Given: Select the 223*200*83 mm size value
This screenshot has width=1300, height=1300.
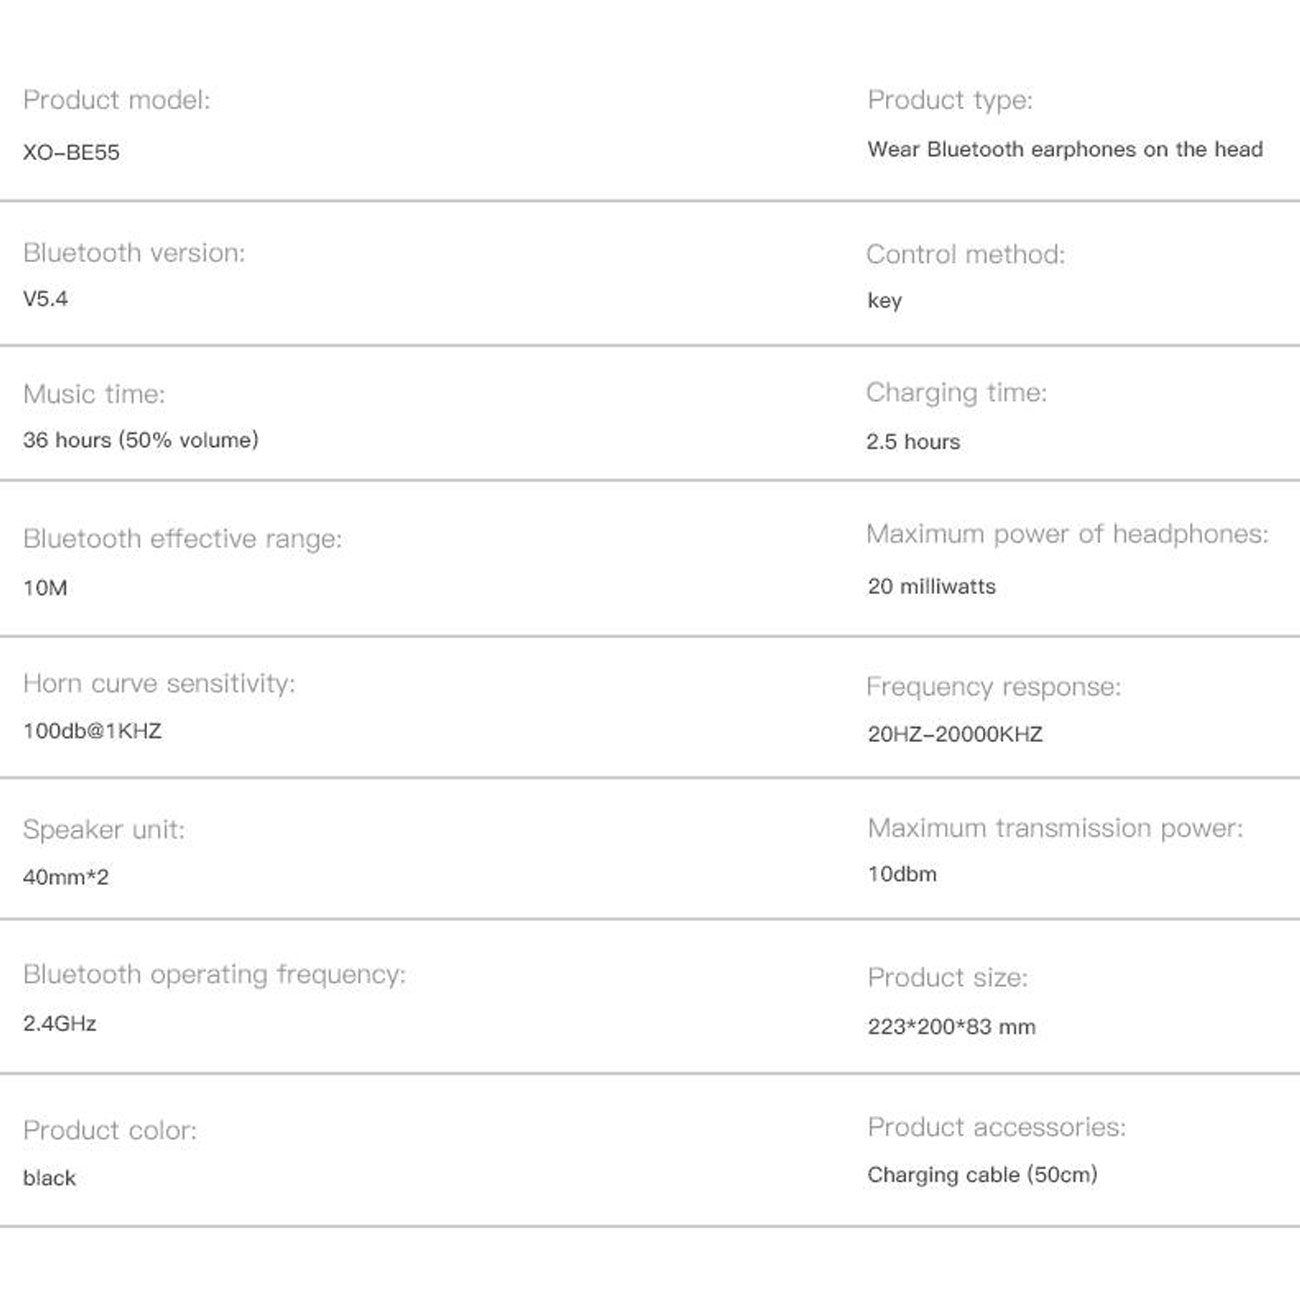Looking at the screenshot, I should [x=951, y=1027].
